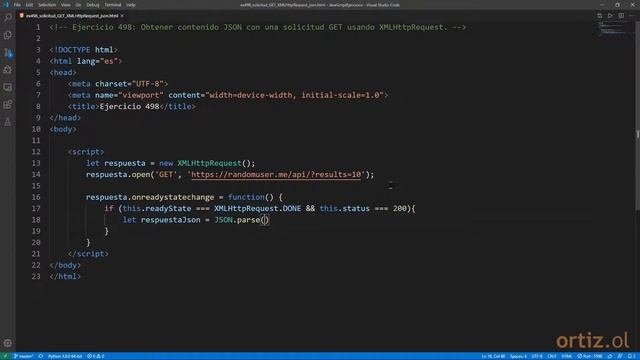Image resolution: width=640 pixels, height=360 pixels.
Task: Click the Live Server Port status item
Action: [590, 356]
